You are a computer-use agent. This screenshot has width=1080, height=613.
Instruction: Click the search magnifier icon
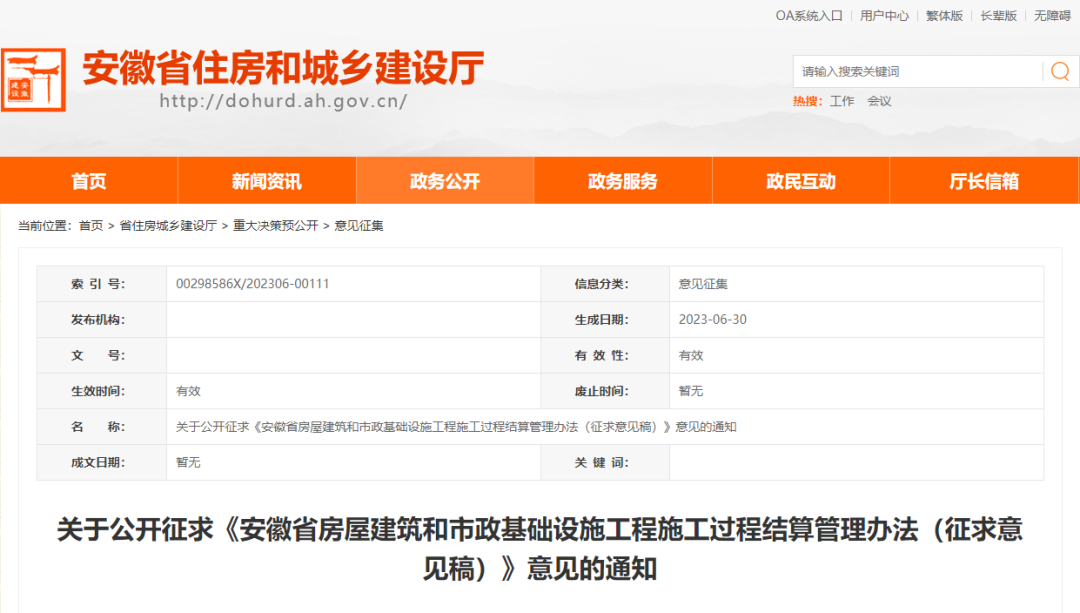[x=1059, y=71]
